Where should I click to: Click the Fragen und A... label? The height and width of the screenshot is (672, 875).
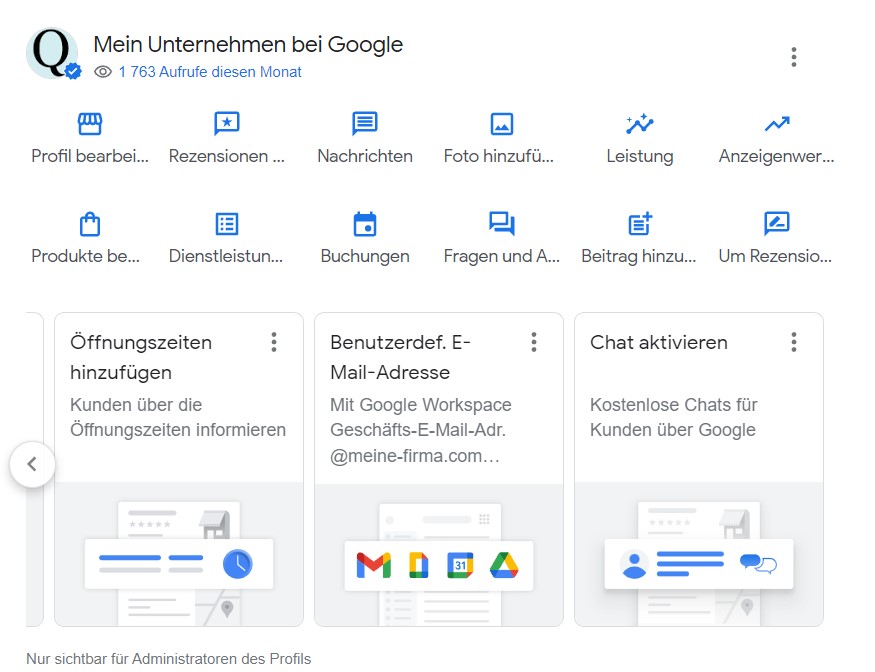pos(502,256)
